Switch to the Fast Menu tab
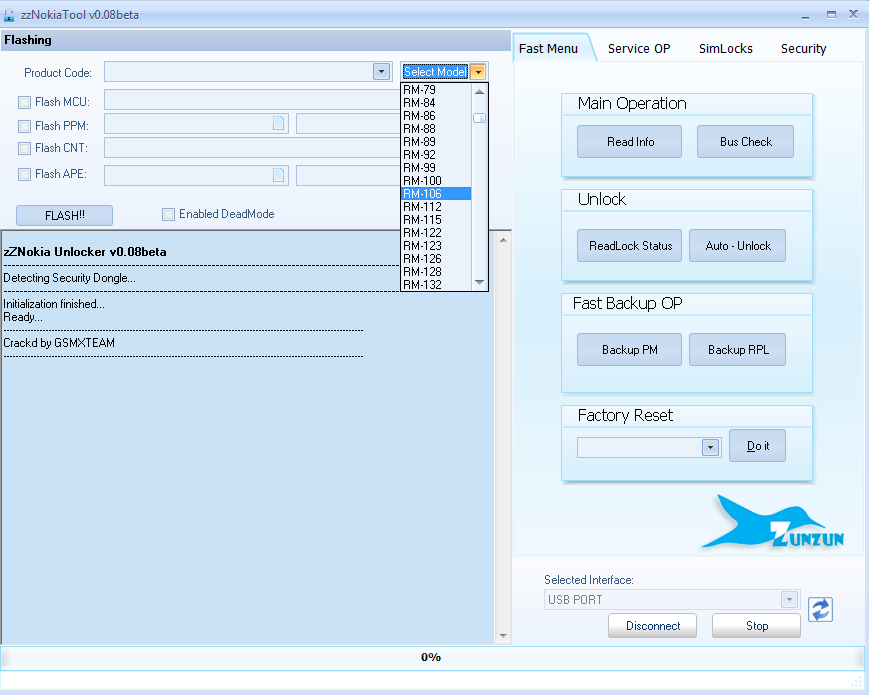The height and width of the screenshot is (695, 869). point(548,49)
